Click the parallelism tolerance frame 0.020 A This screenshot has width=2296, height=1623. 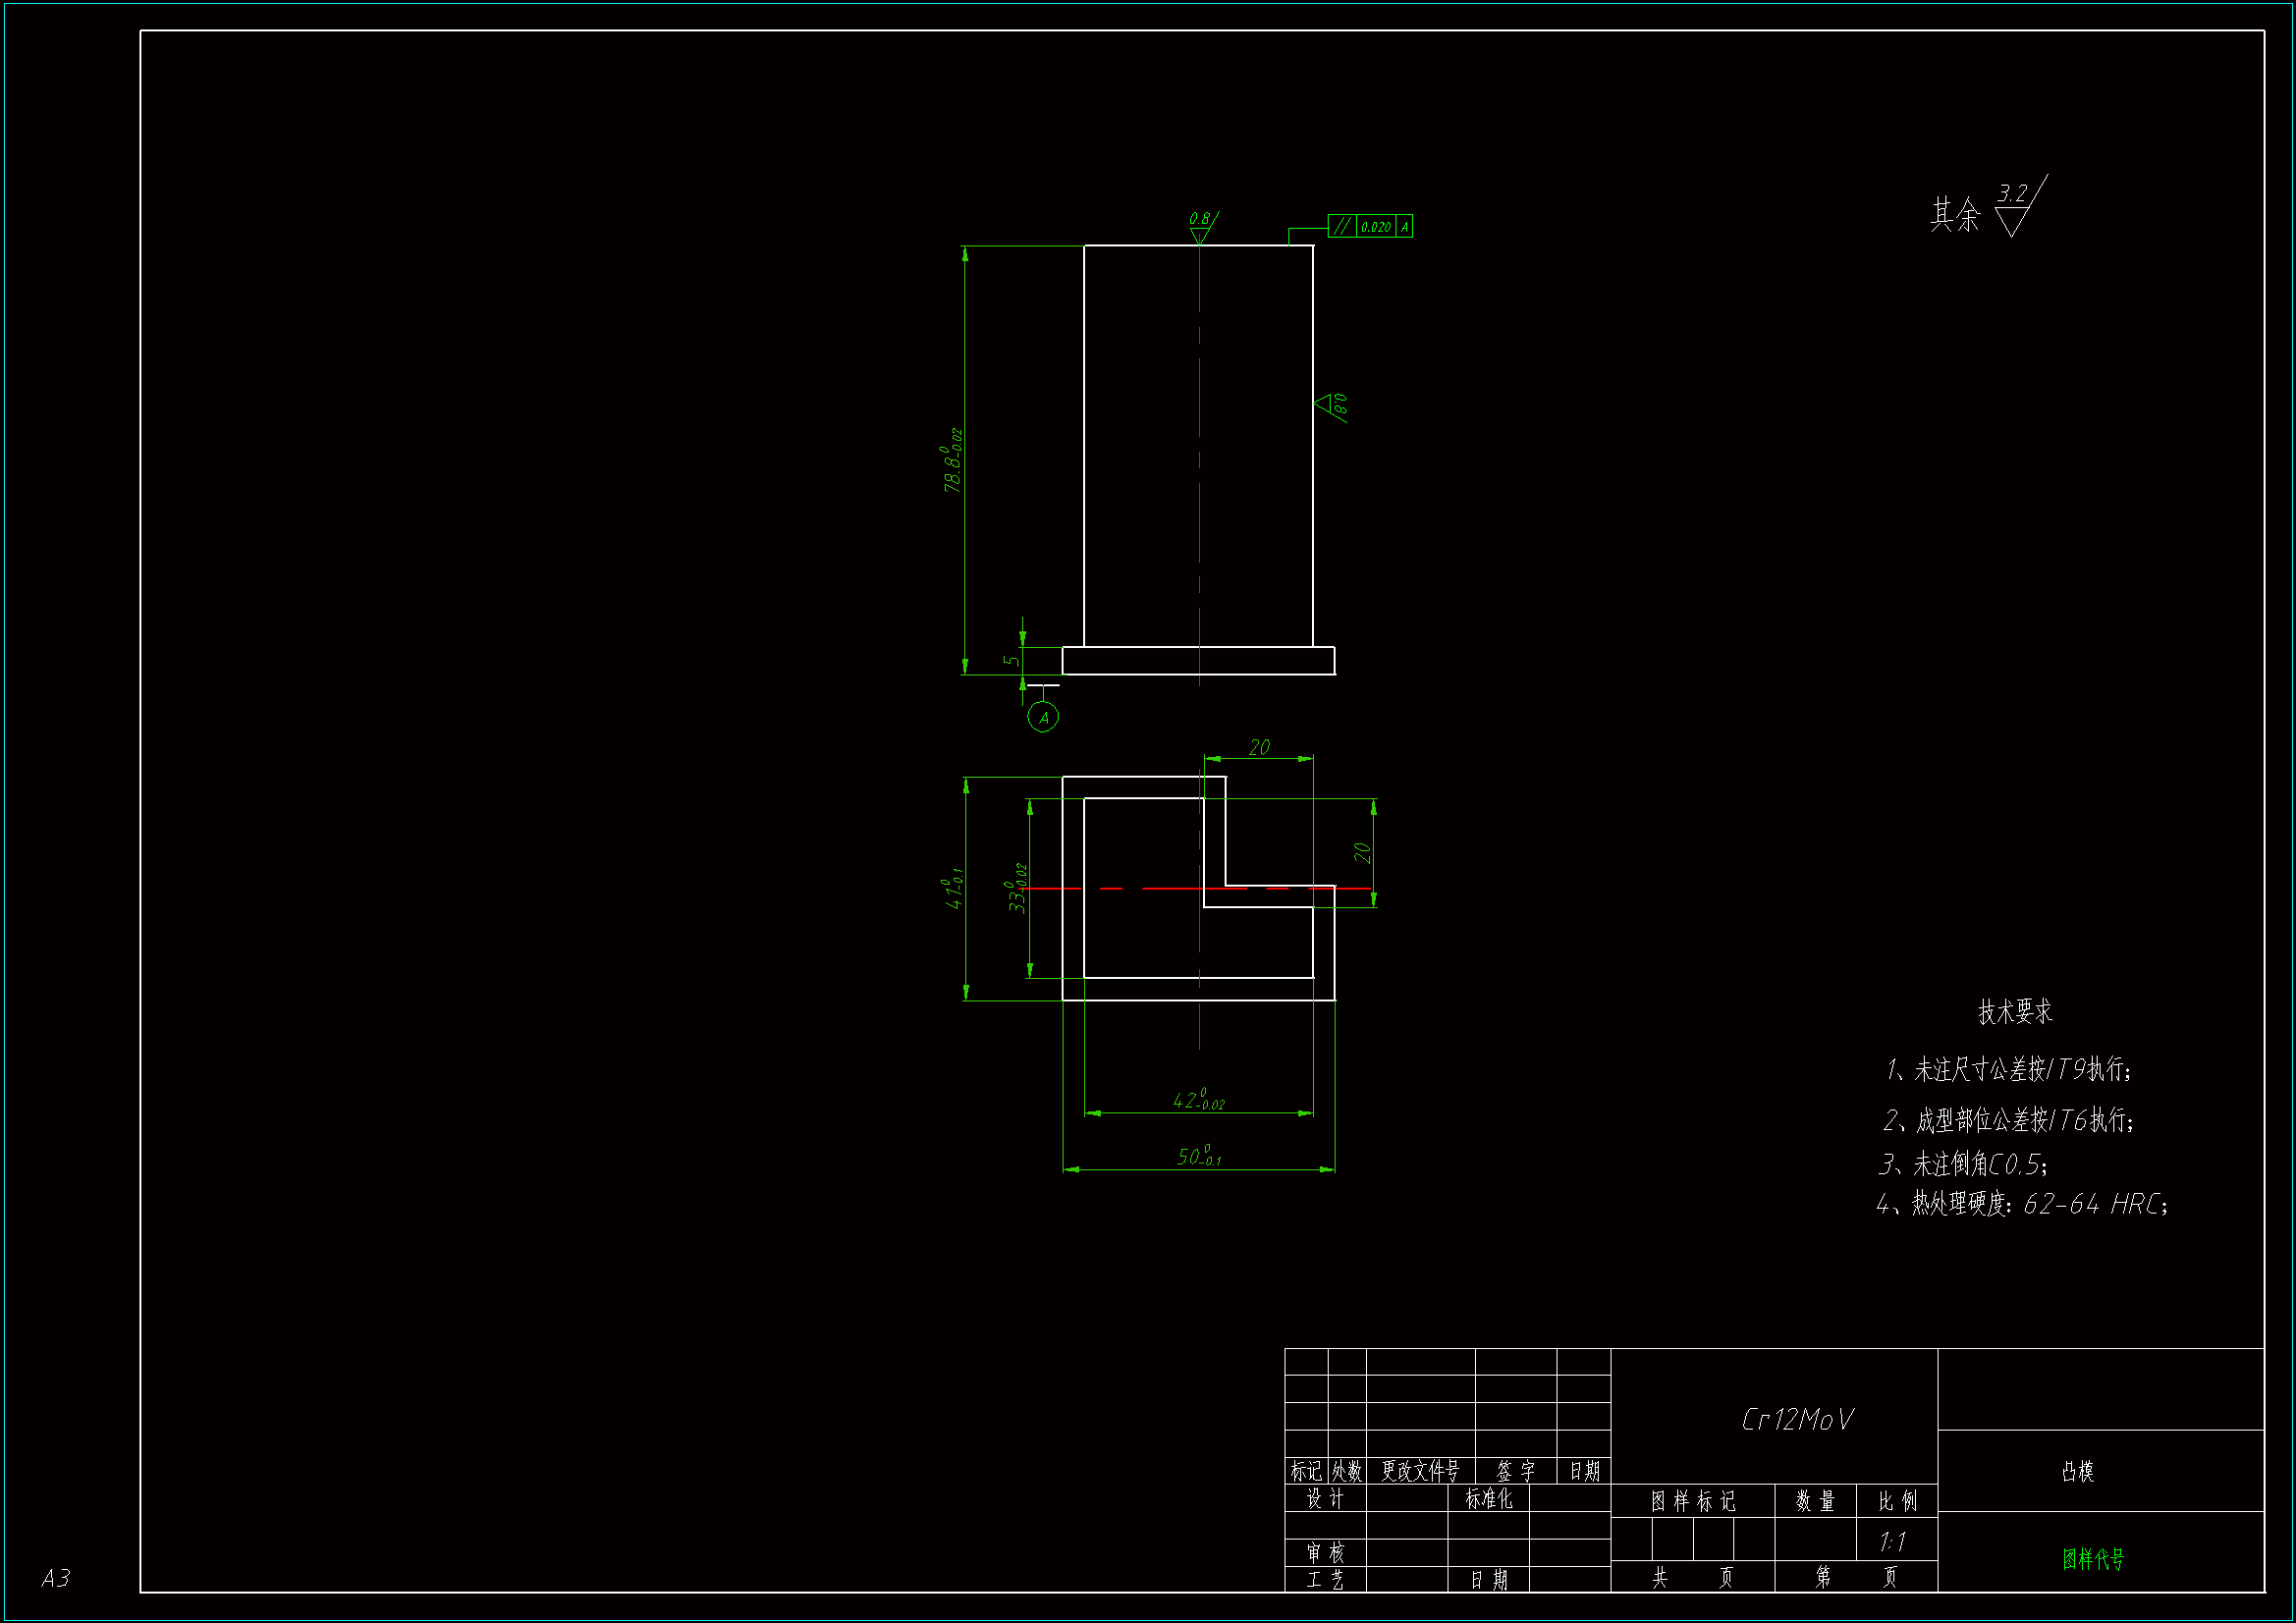coord(1369,226)
